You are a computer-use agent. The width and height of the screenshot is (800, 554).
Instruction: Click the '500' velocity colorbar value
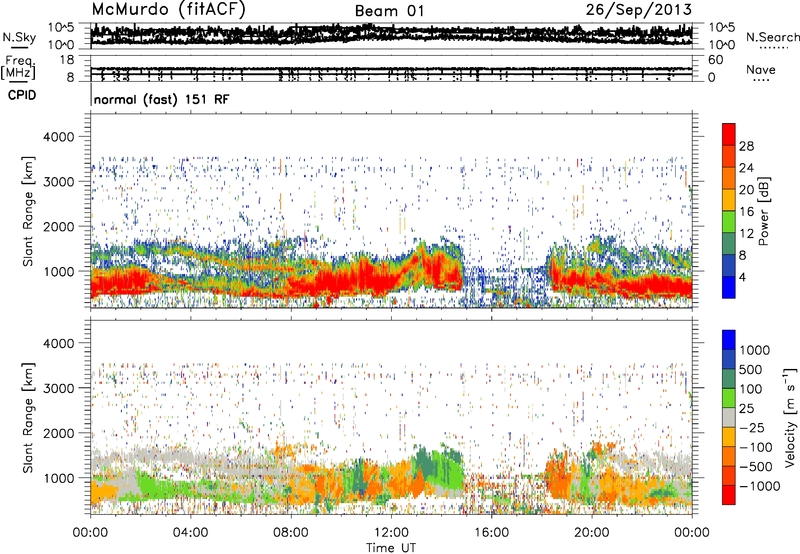click(x=750, y=370)
